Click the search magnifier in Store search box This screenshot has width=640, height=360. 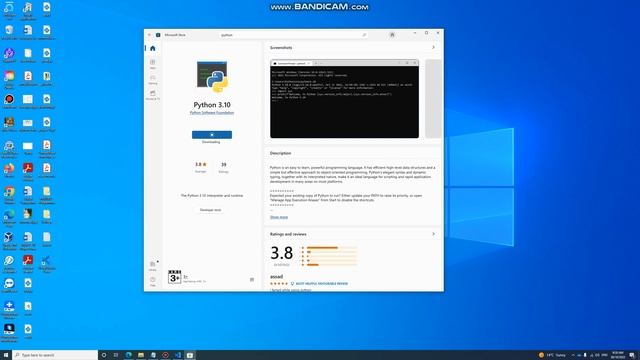pyautogui.click(x=364, y=35)
